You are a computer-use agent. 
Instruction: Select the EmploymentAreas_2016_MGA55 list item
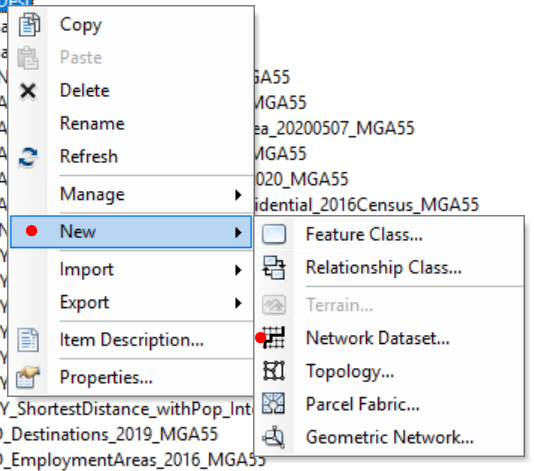pos(133,460)
